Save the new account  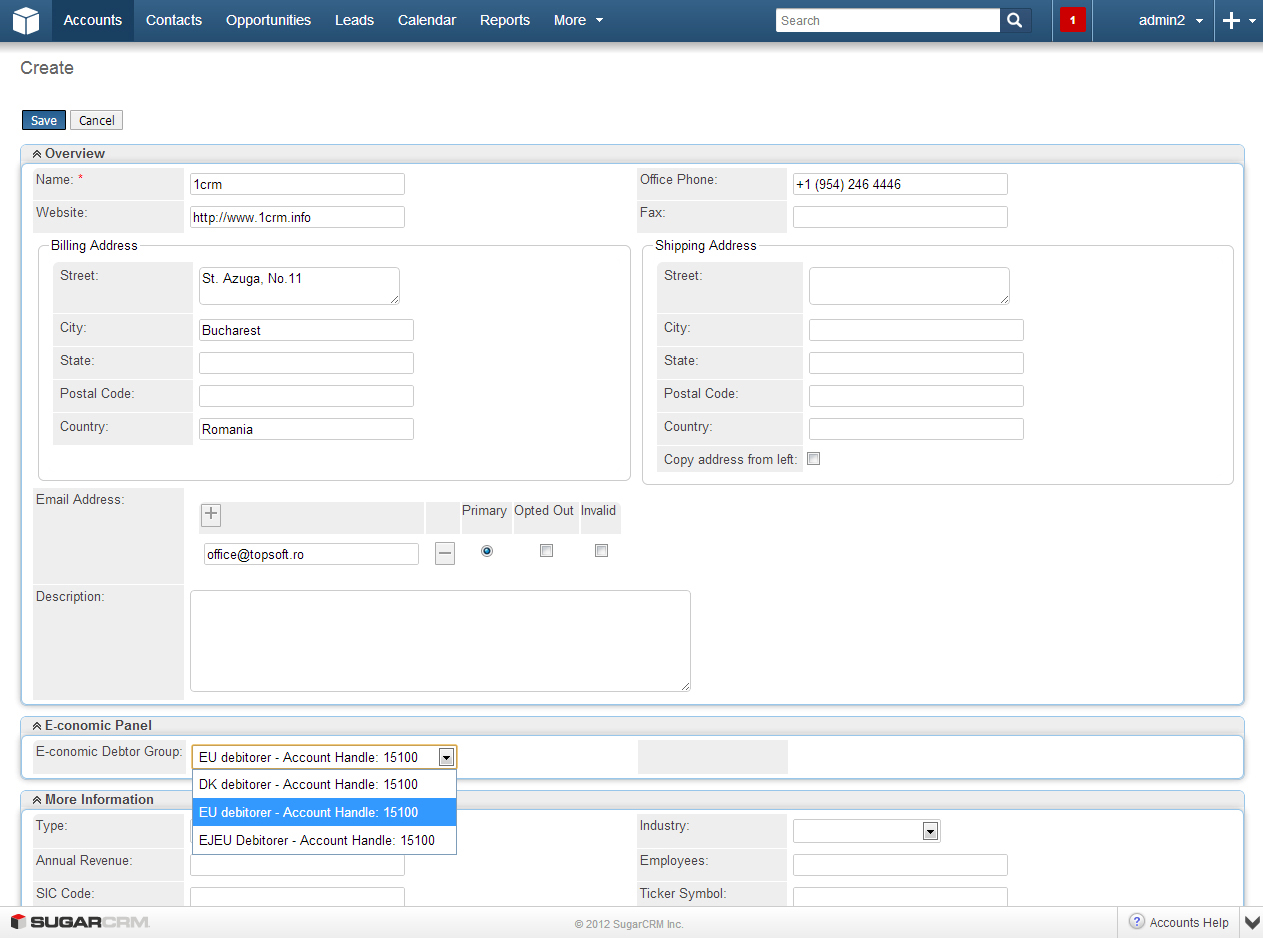pos(44,120)
